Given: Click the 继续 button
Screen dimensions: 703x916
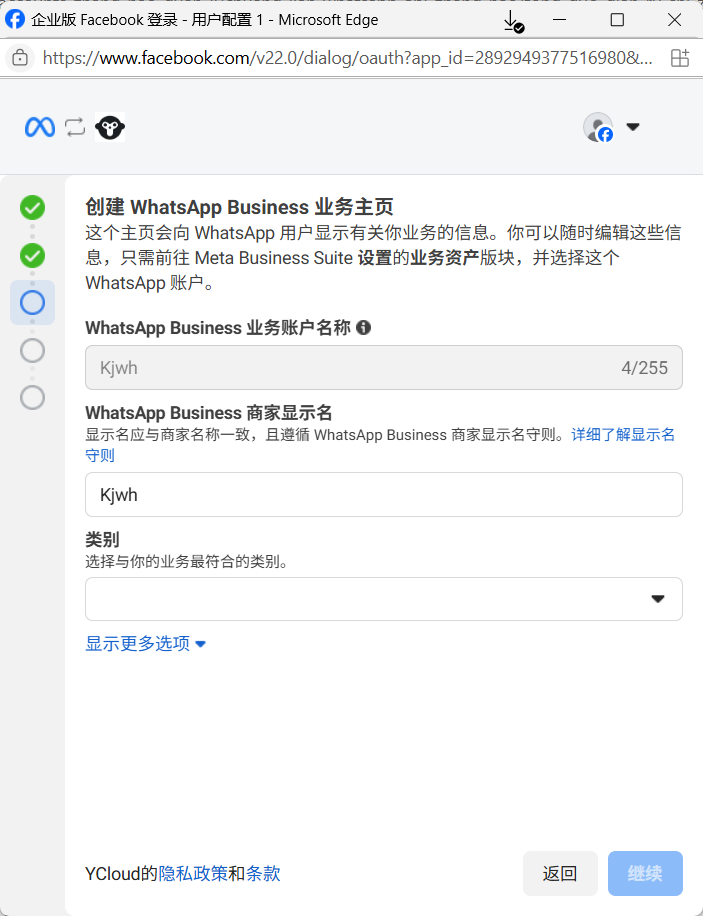Looking at the screenshot, I should pos(645,873).
